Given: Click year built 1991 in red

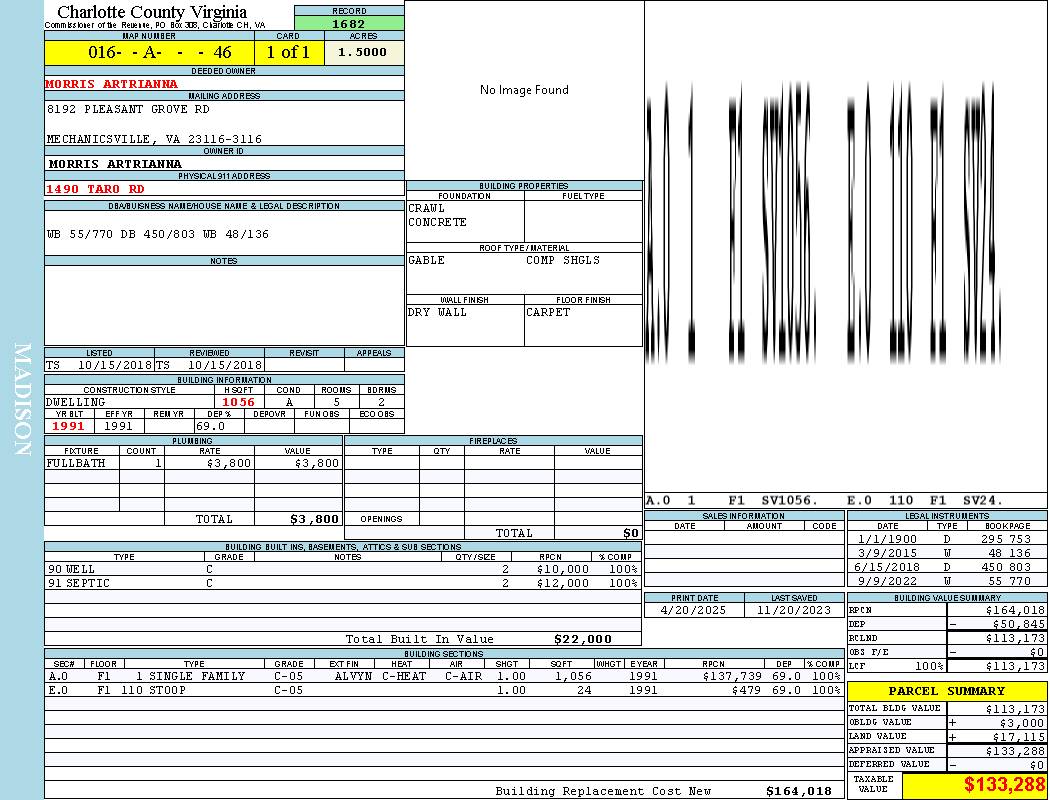Looking at the screenshot, I should [68, 426].
